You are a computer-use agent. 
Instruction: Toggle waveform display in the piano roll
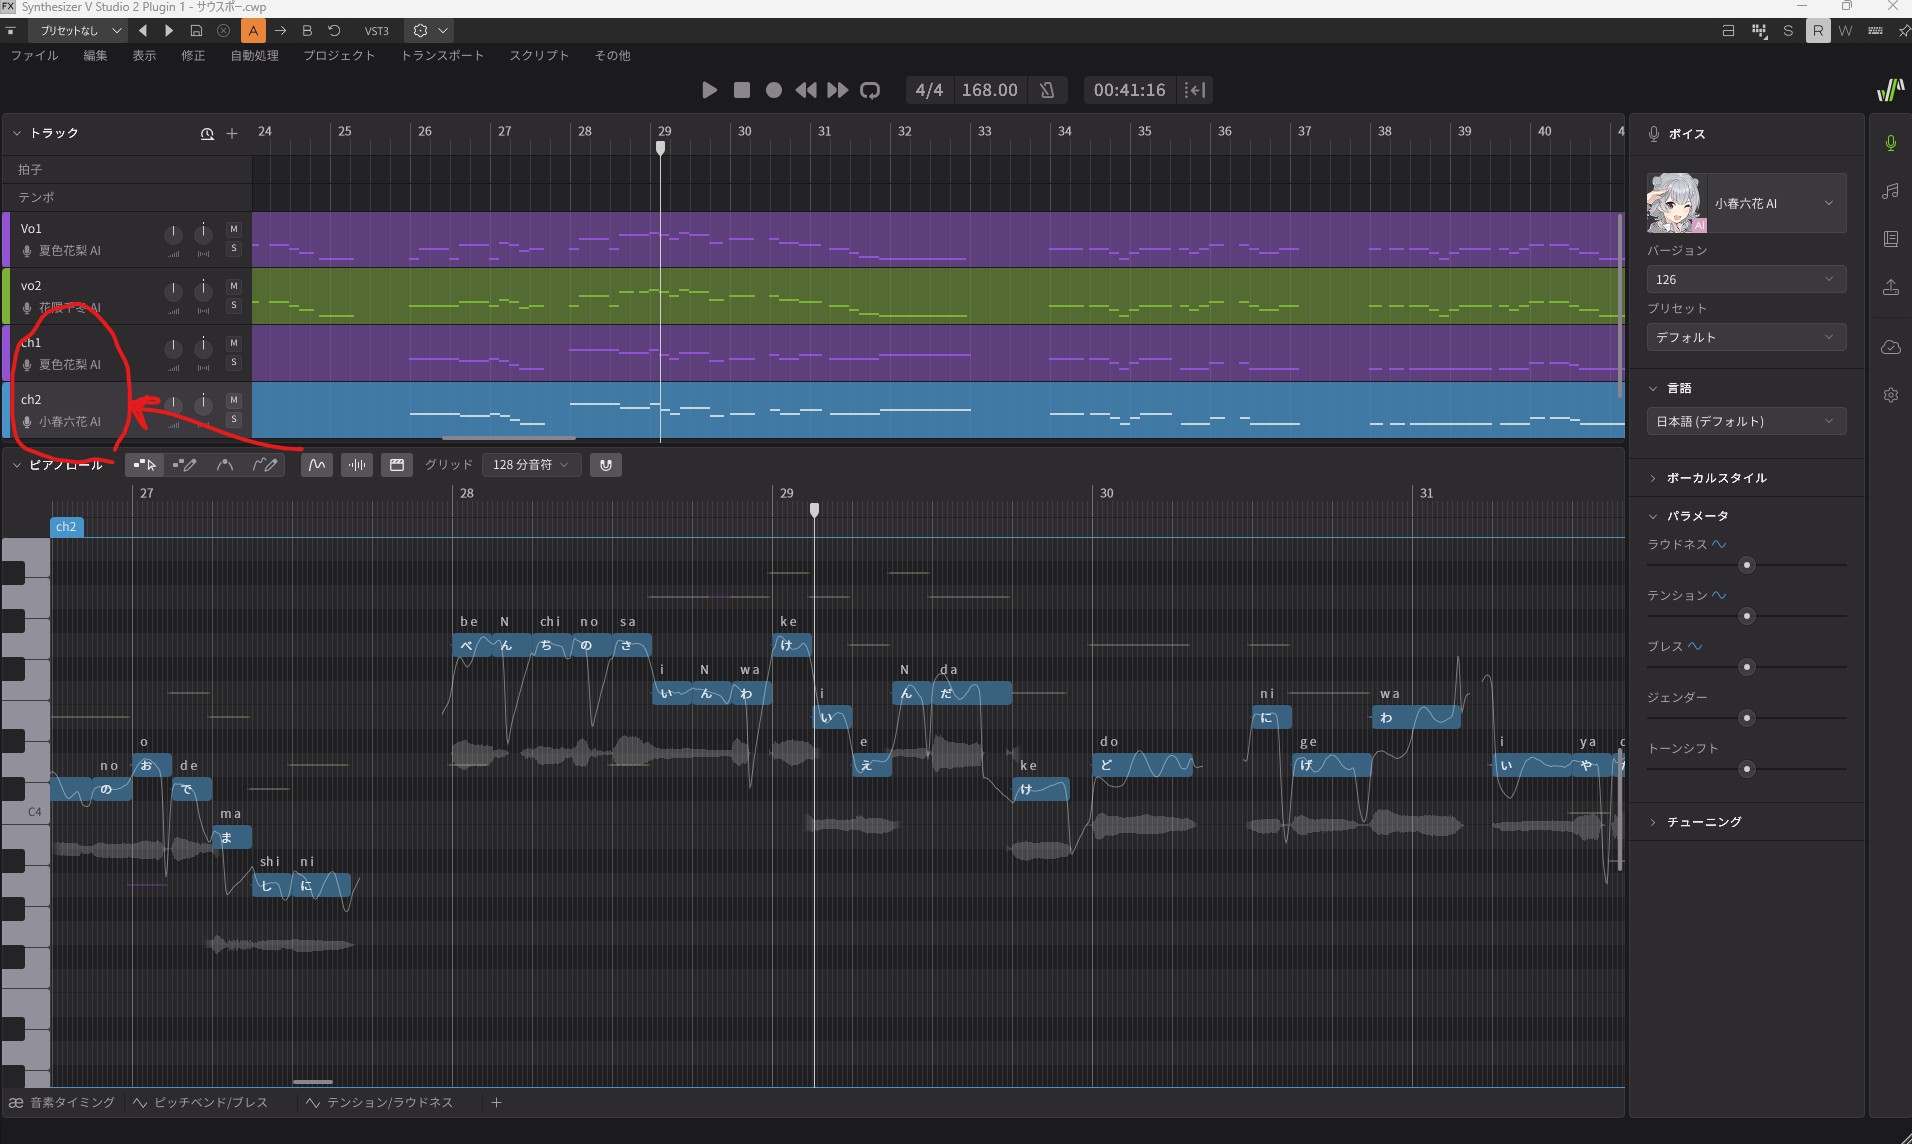point(357,465)
